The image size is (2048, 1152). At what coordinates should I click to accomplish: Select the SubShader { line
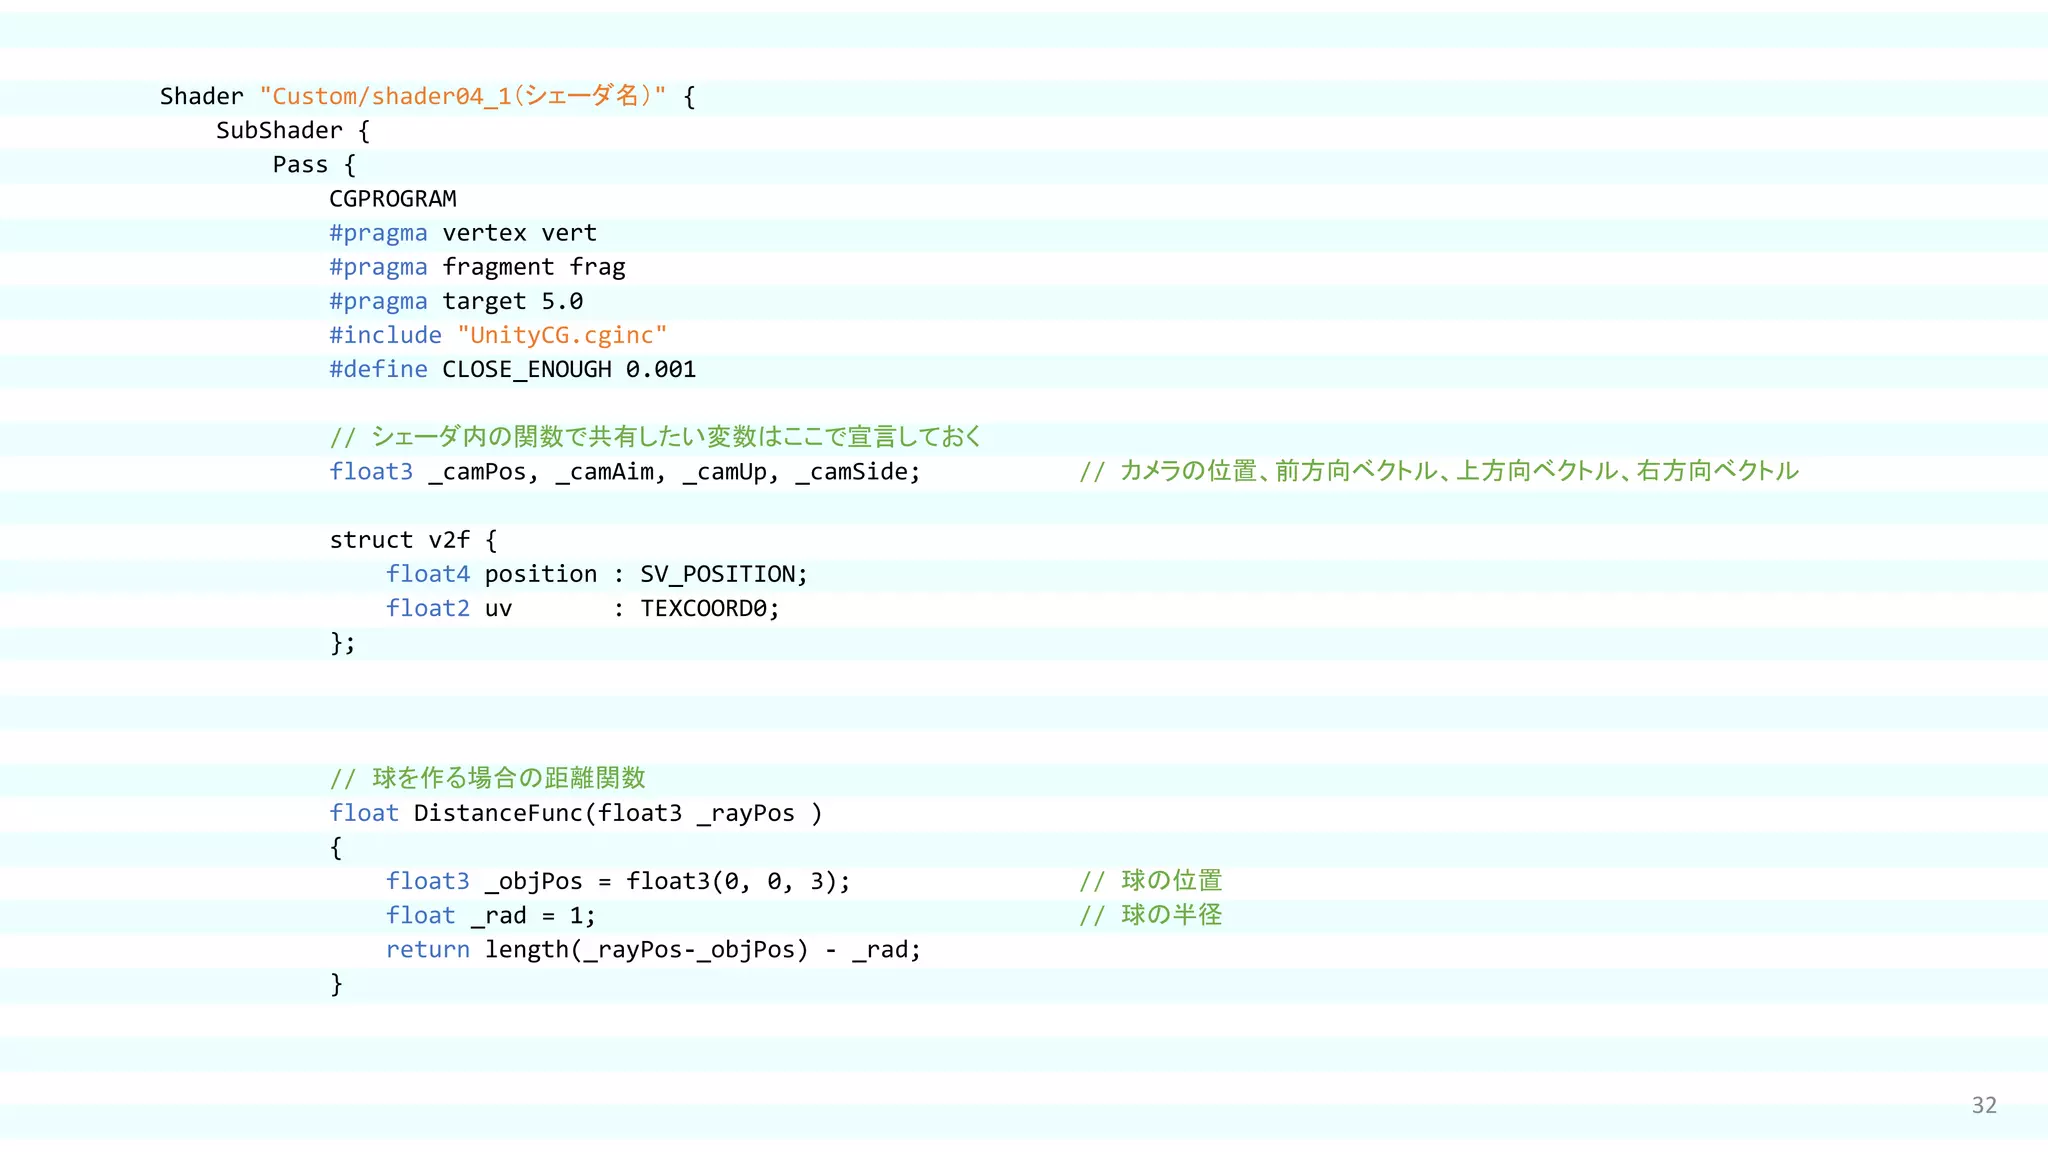pos(293,131)
